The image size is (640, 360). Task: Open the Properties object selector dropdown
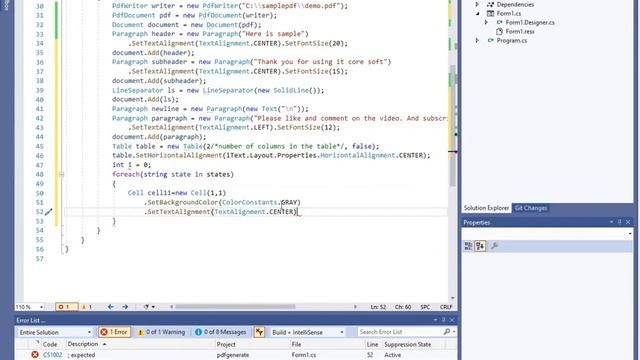630,234
